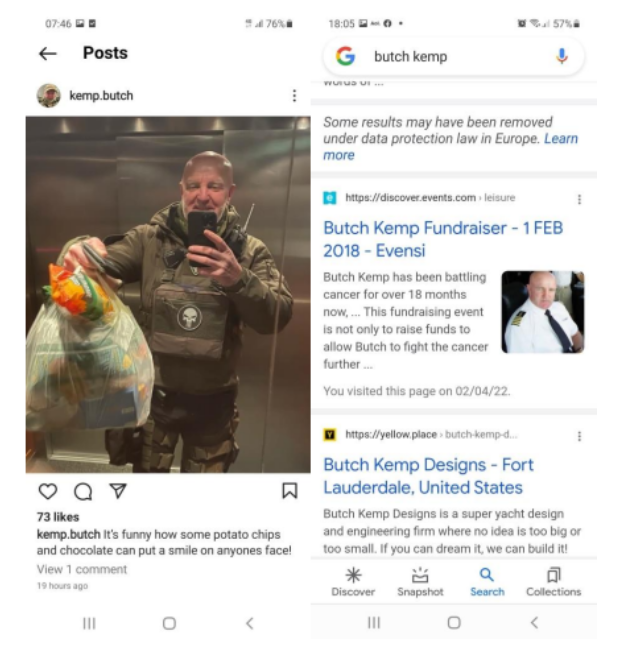Switch to the Snapshot tab
This screenshot has width=621, height=649.
(420, 582)
